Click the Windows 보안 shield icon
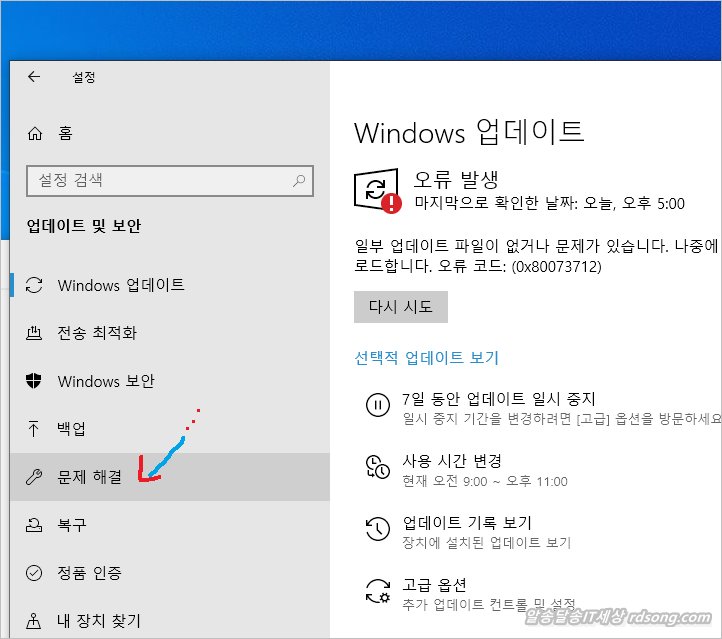Image resolution: width=722 pixels, height=639 pixels. coord(34,381)
